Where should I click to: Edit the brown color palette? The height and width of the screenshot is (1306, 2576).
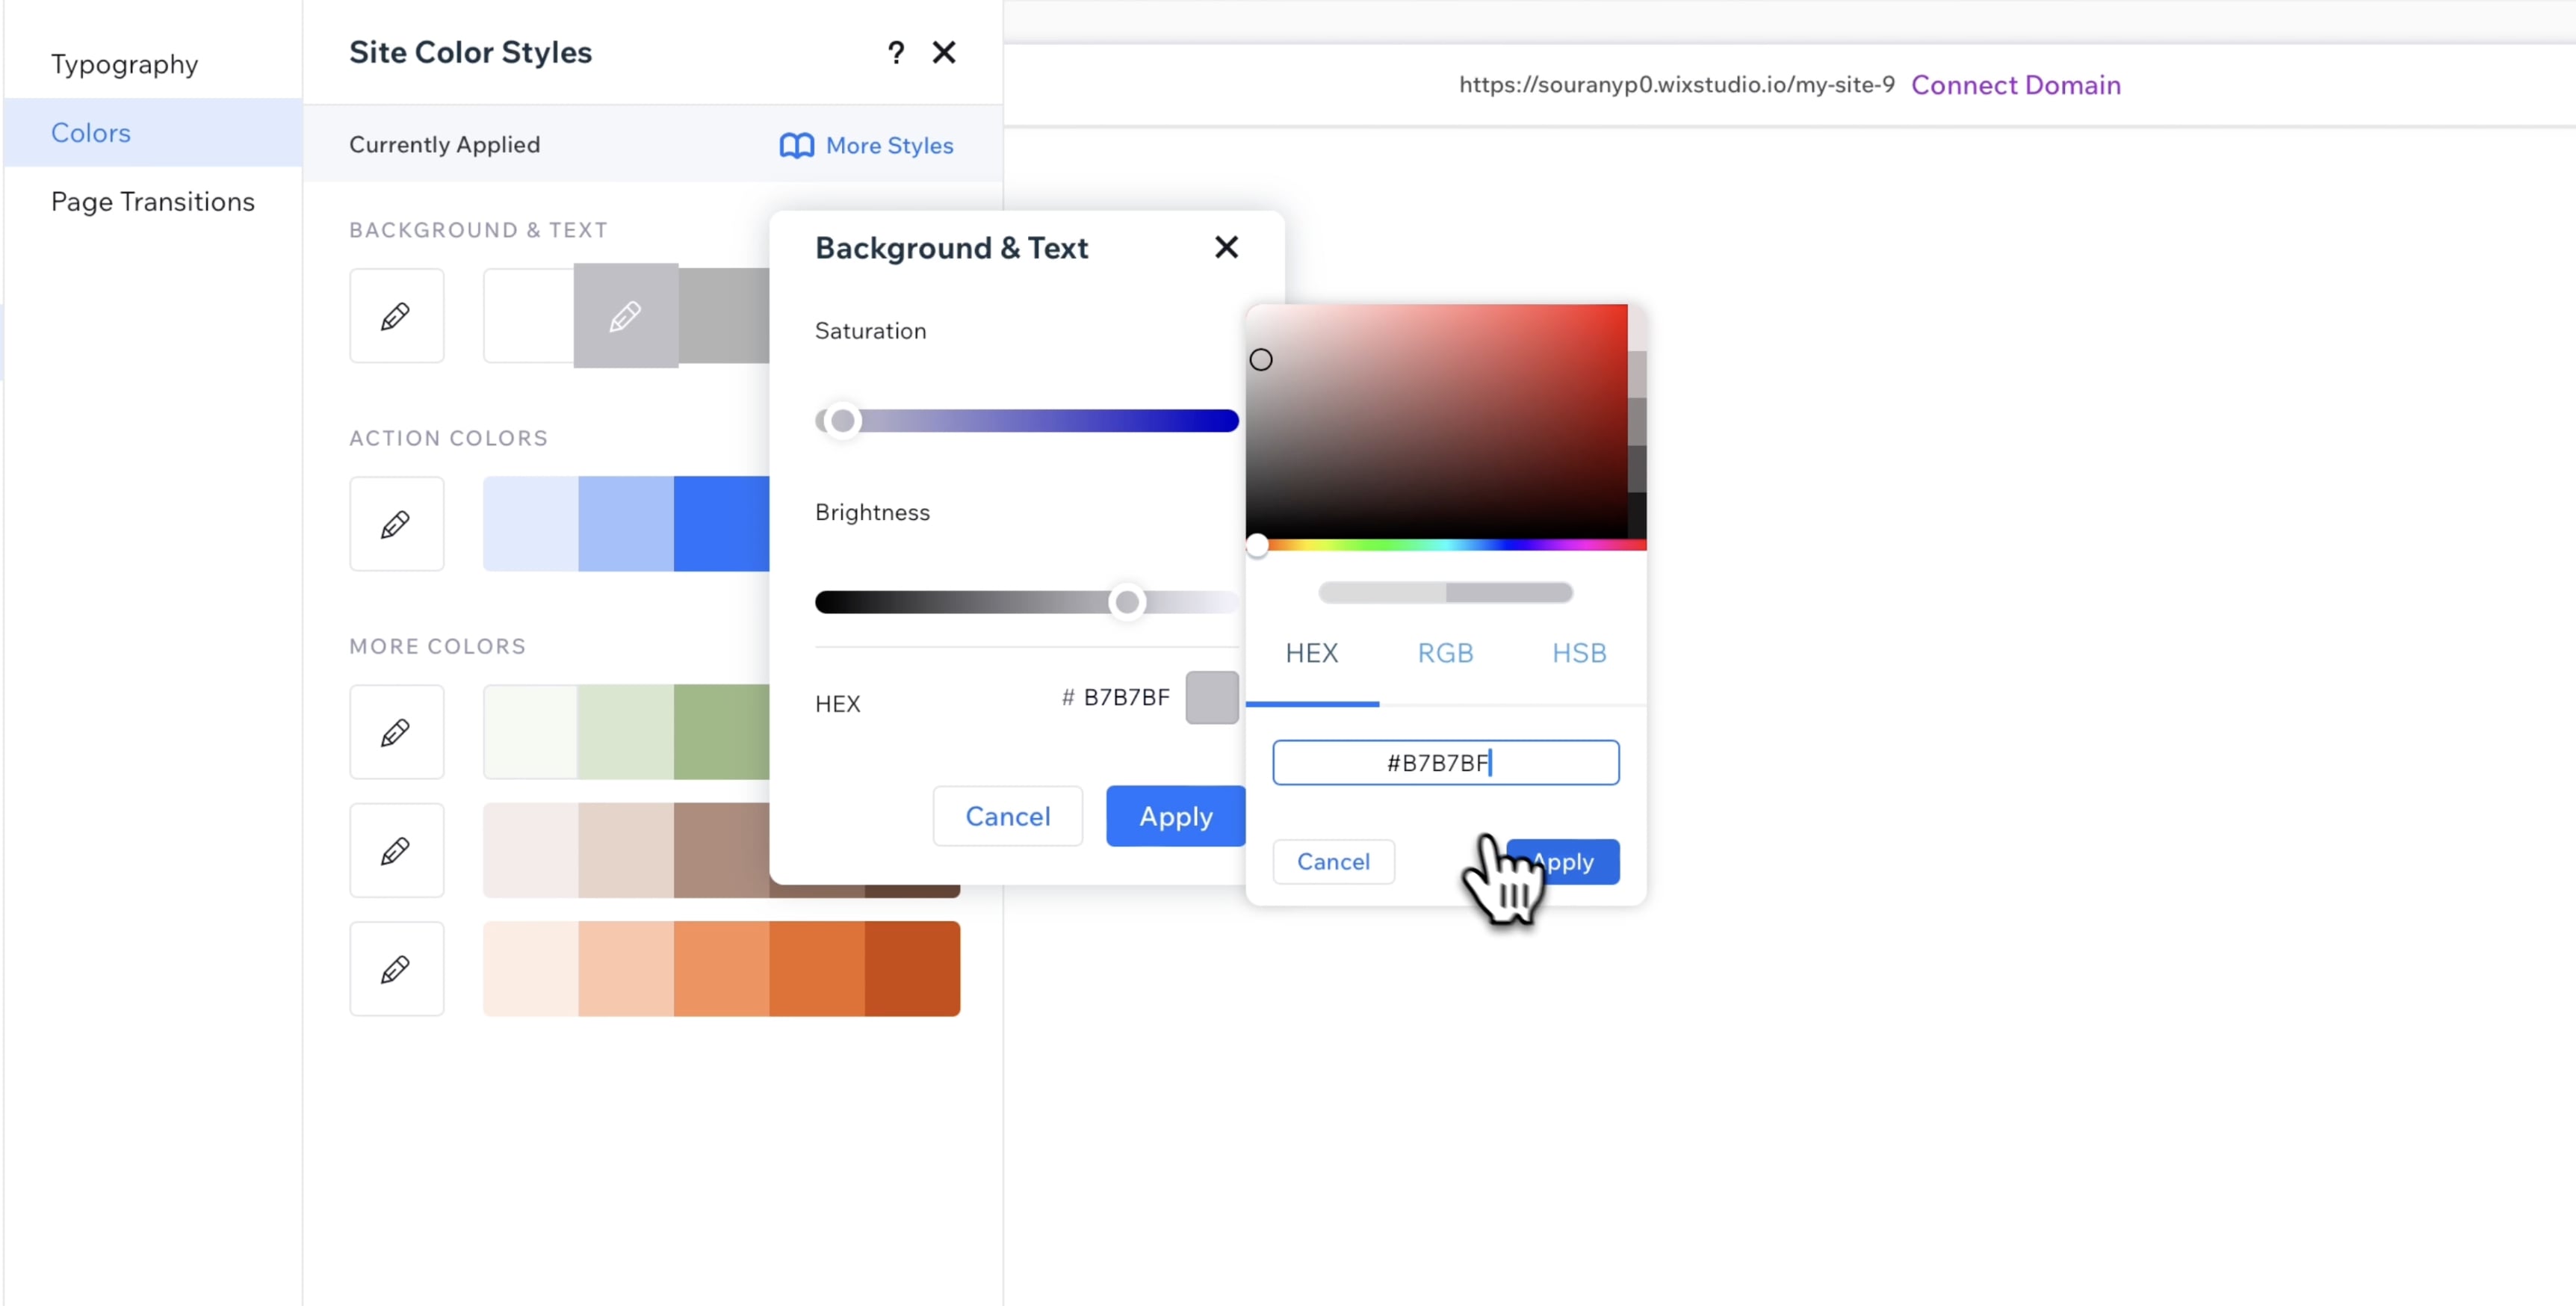[x=396, y=849]
